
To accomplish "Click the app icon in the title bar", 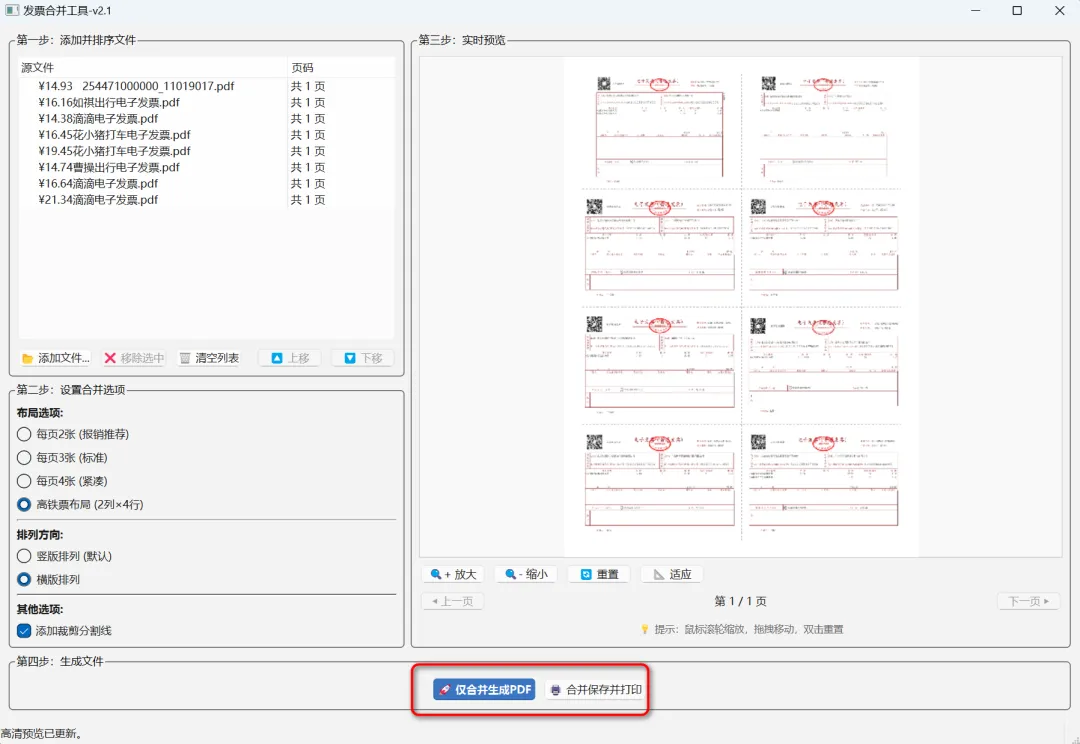I will coord(12,10).
